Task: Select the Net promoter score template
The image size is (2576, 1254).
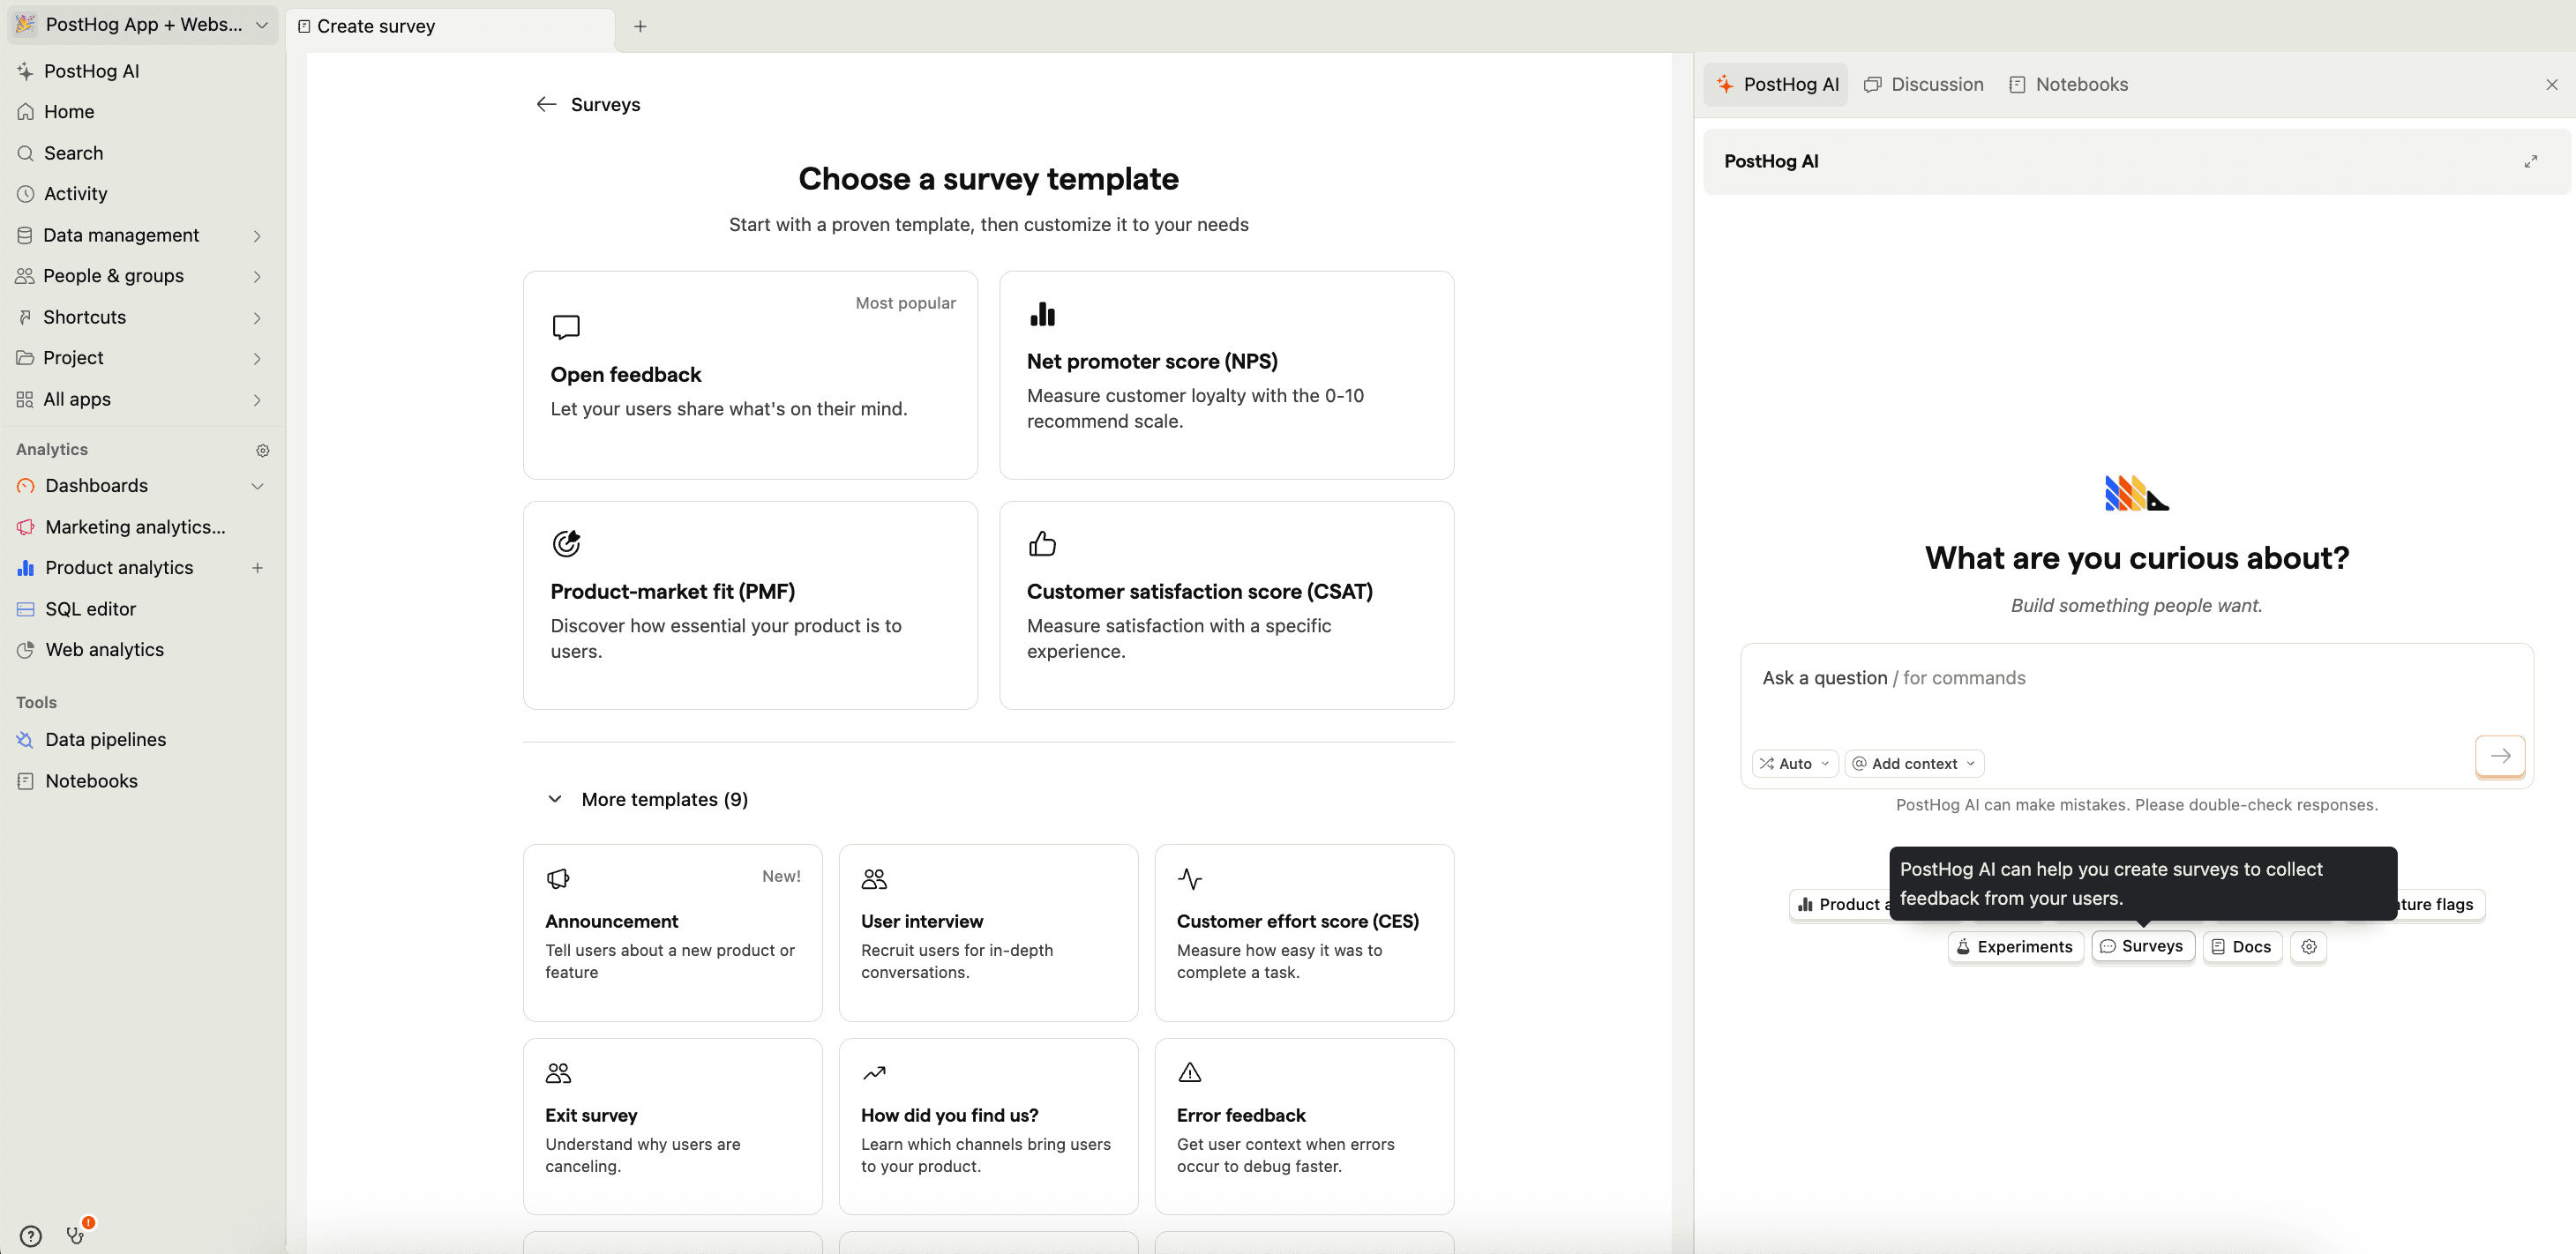Action: click(1226, 375)
